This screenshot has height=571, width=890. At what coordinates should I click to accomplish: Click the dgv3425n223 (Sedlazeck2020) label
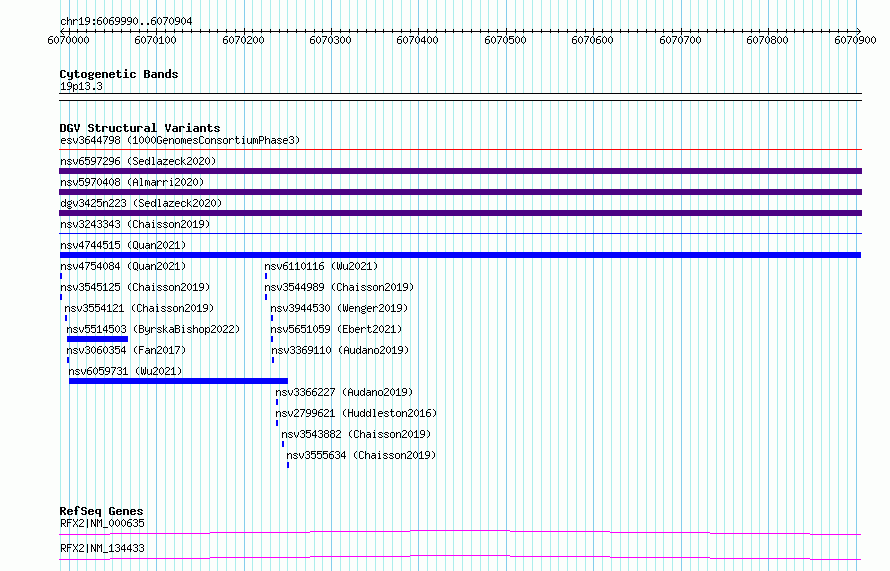tap(141, 203)
